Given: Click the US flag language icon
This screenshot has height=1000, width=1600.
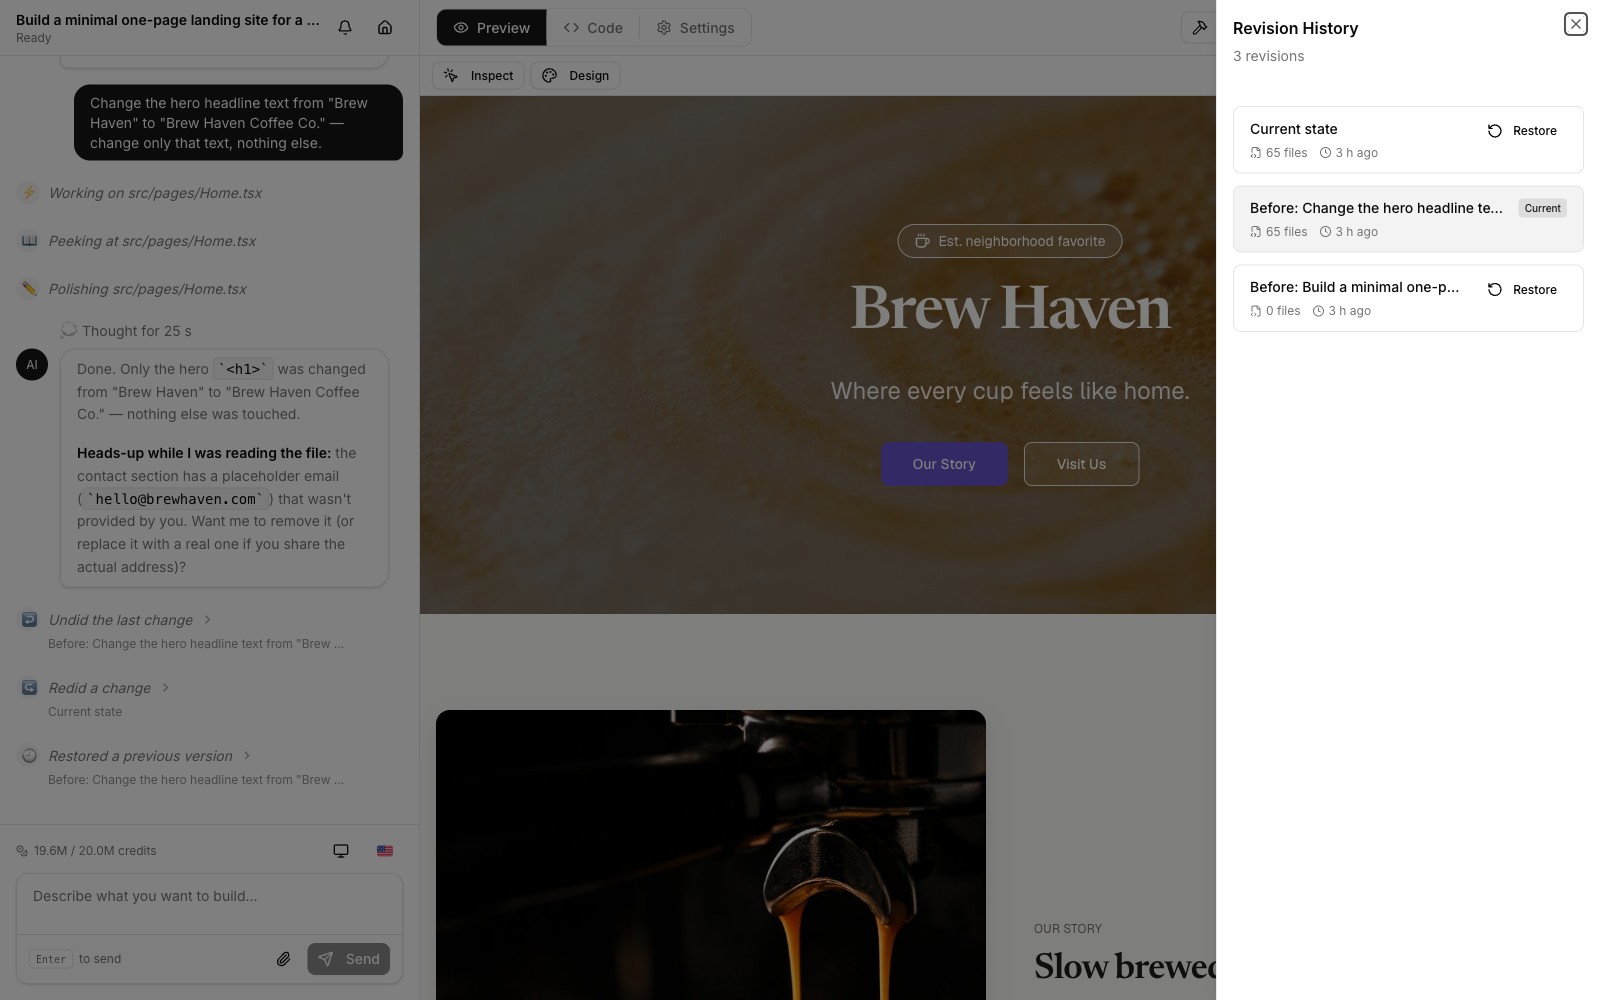Looking at the screenshot, I should click(385, 851).
